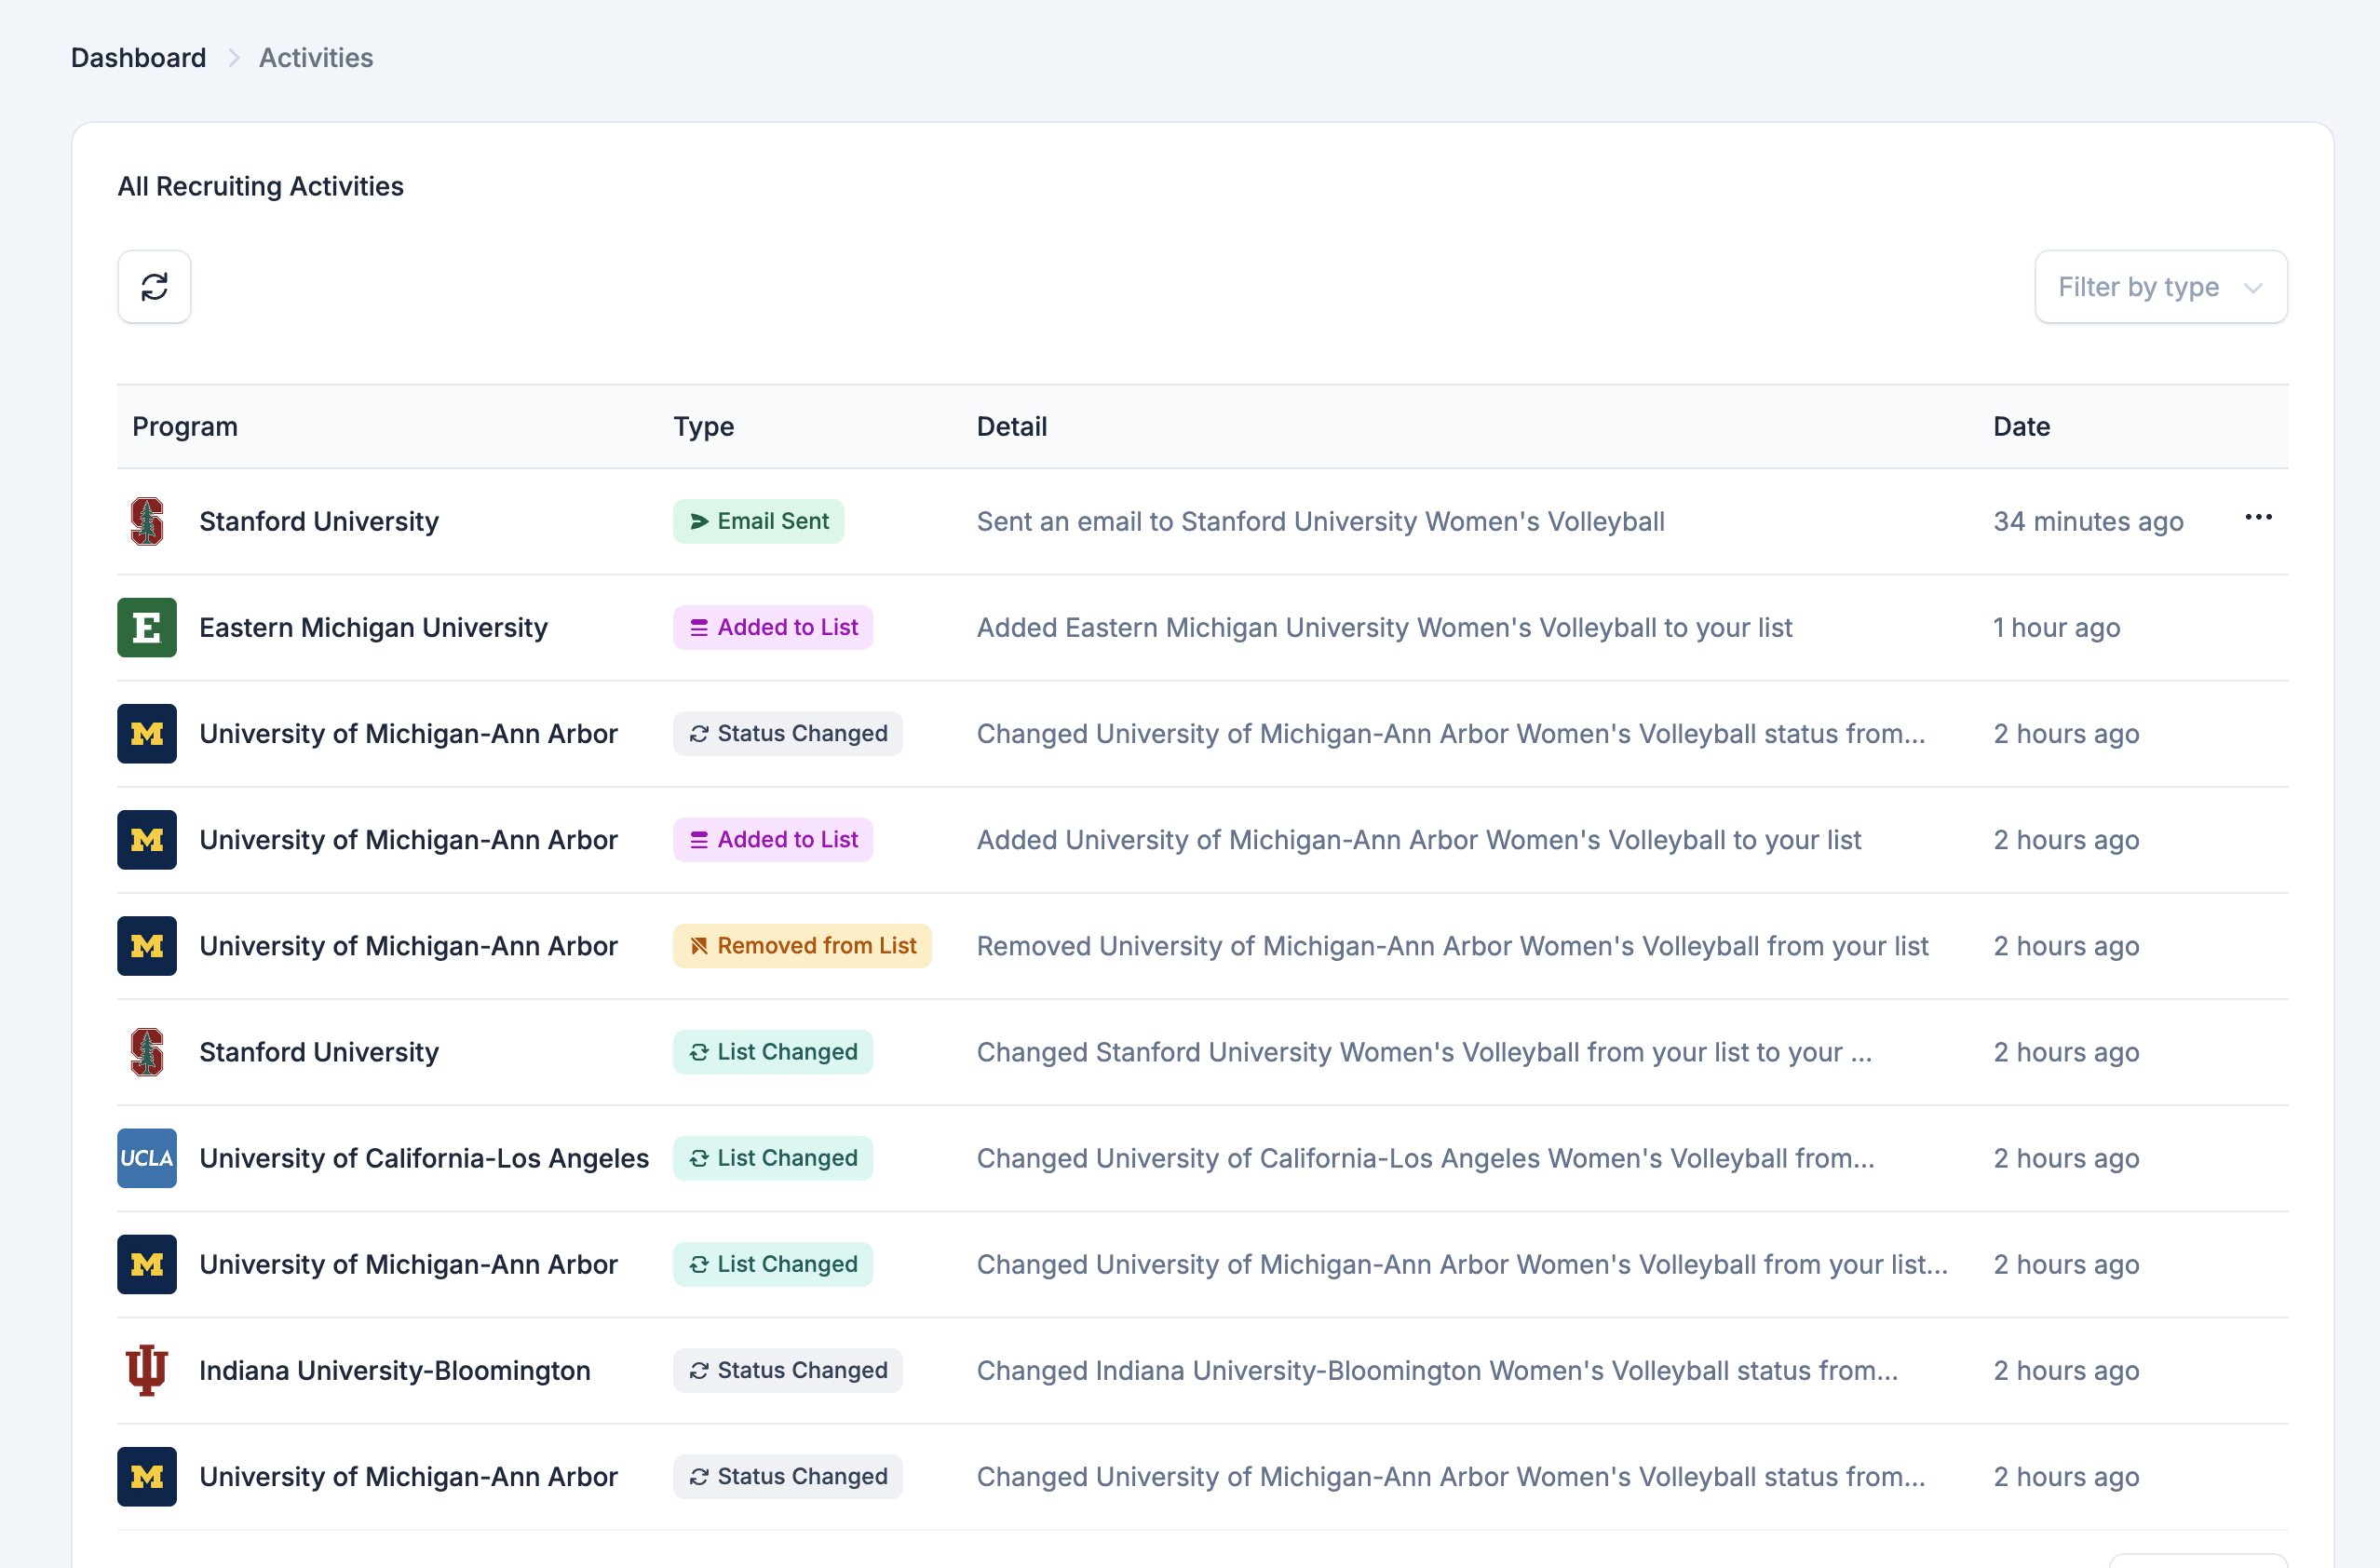Open the Filter by type dropdown
Screen dimensions: 2380x1568
point(2160,287)
